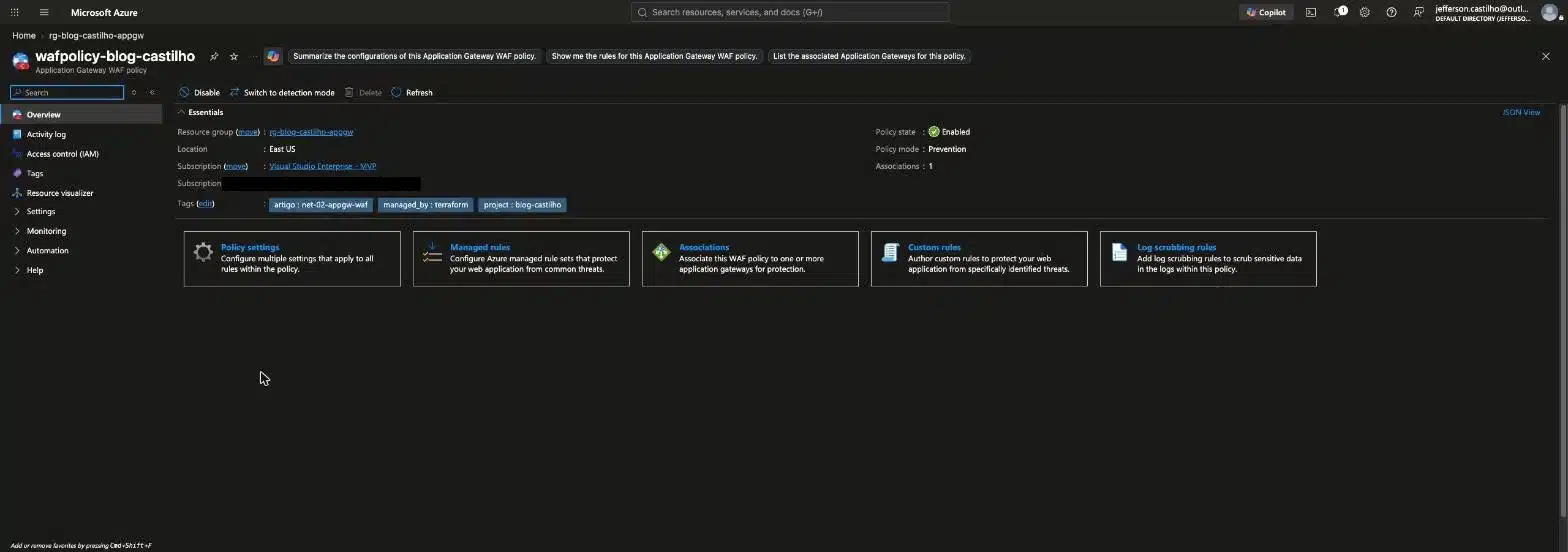
Task: Click tag managed_by : terraform
Action: pyautogui.click(x=425, y=204)
